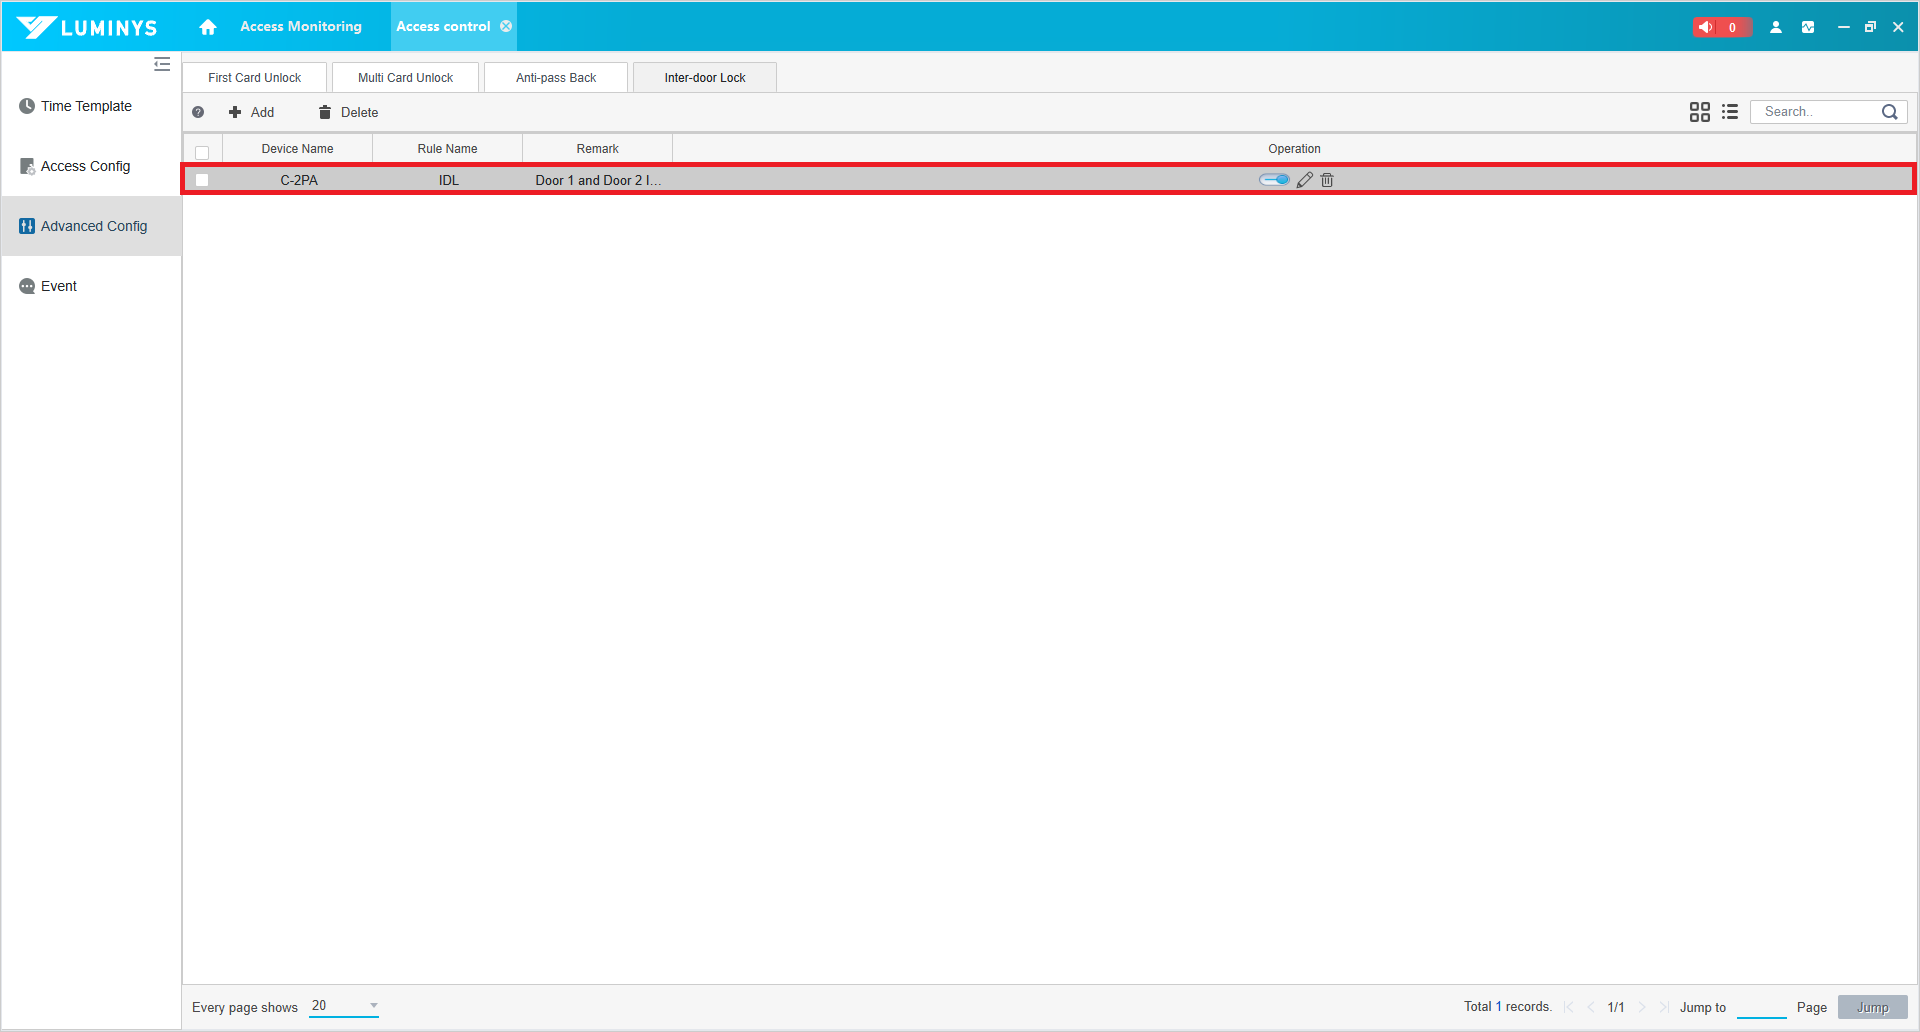The image size is (1920, 1032).
Task: Open the Anti-pass Back tab
Action: [x=556, y=78]
